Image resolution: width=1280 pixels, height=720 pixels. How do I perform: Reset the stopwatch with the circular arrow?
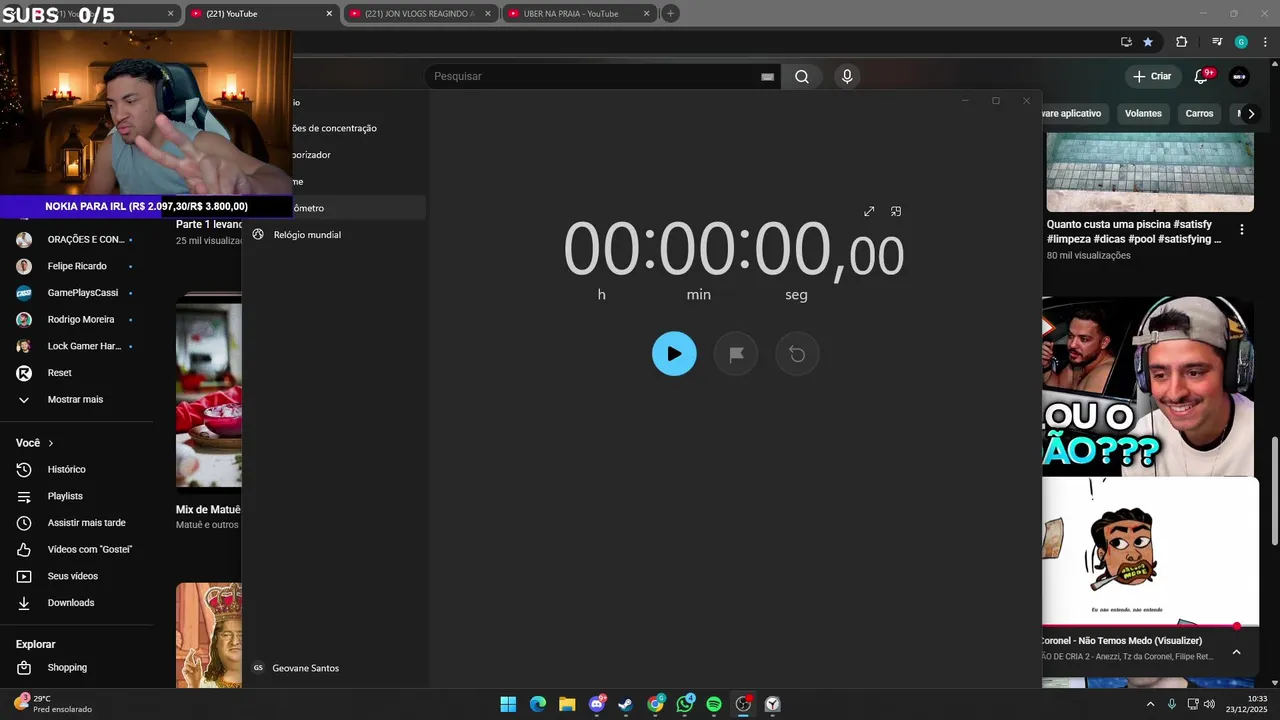click(797, 354)
